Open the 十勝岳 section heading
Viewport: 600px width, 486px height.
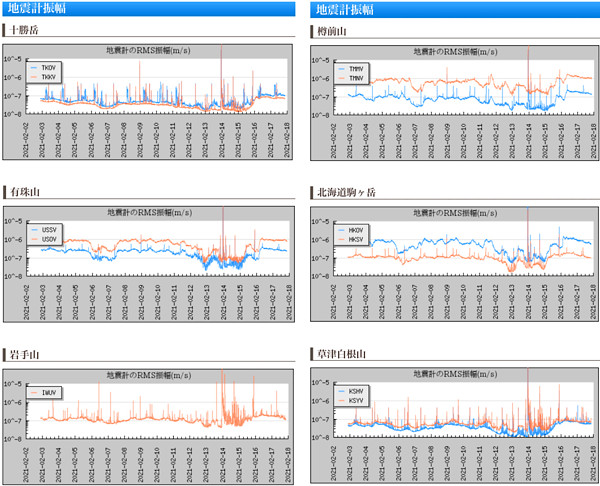point(20,31)
